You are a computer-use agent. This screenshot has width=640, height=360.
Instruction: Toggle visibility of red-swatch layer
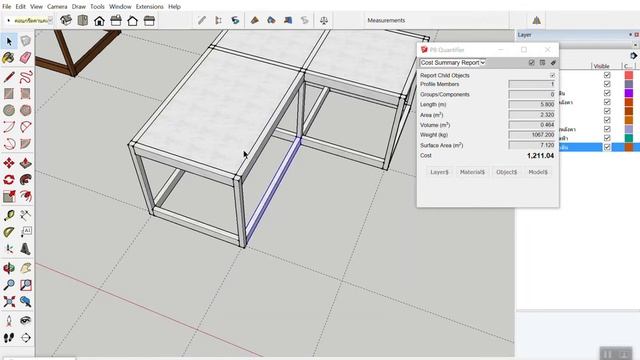tap(607, 75)
